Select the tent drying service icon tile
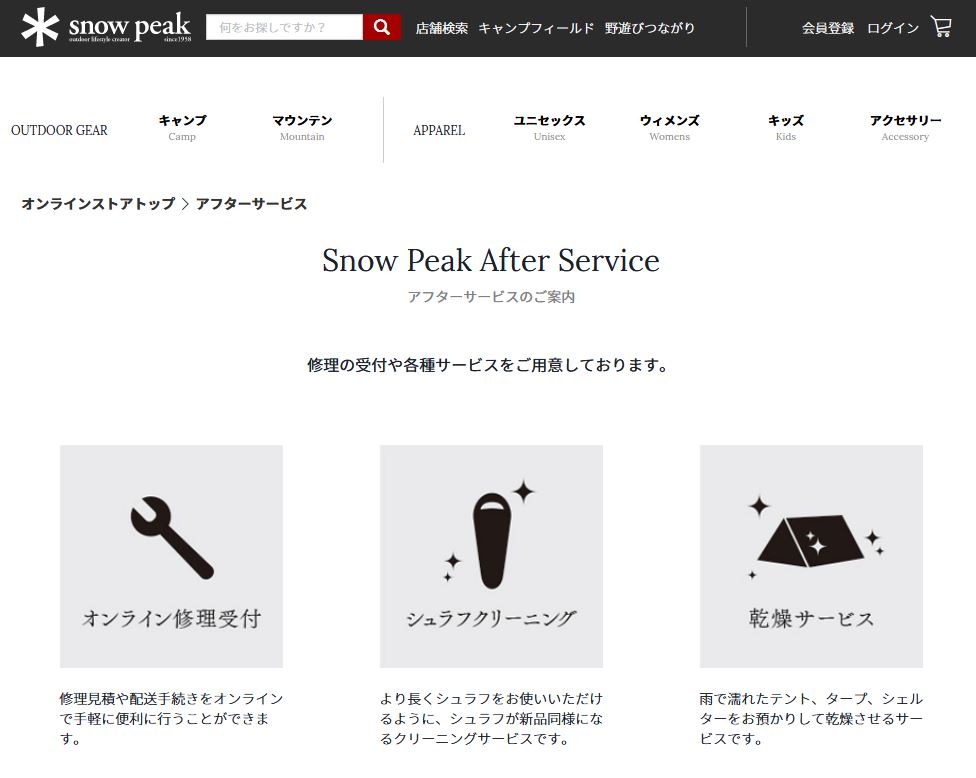This screenshot has height=778, width=976. coord(811,556)
